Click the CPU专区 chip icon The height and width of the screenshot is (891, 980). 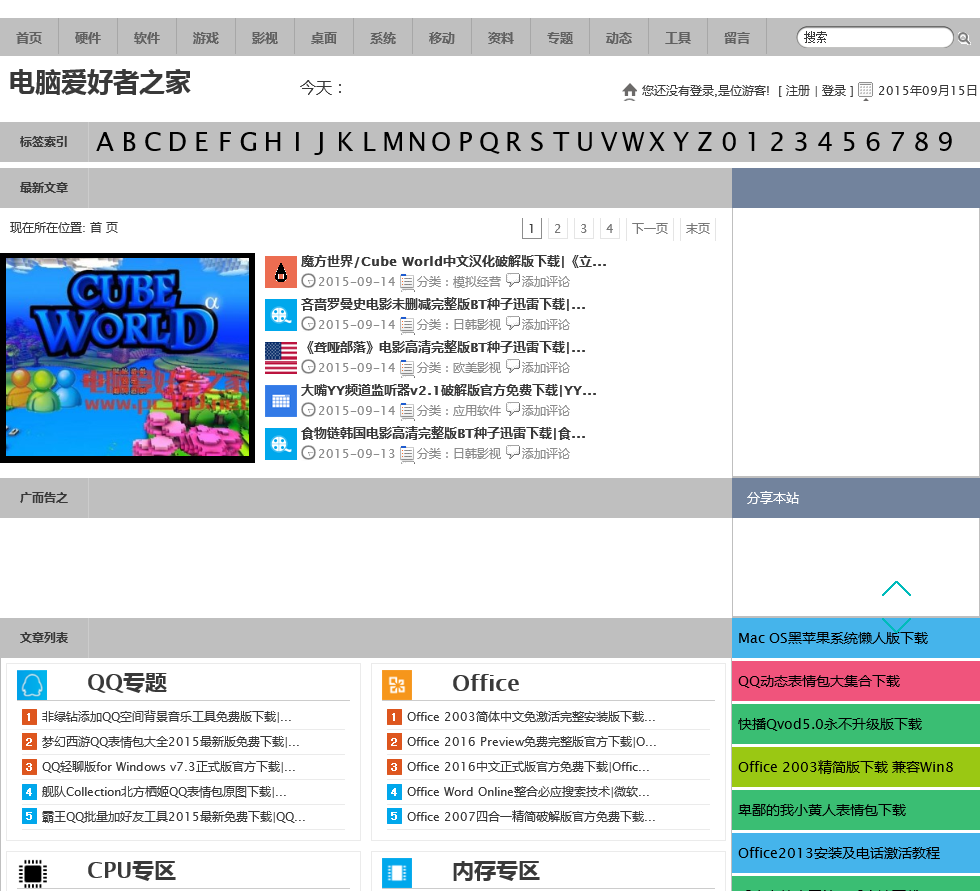(32, 872)
